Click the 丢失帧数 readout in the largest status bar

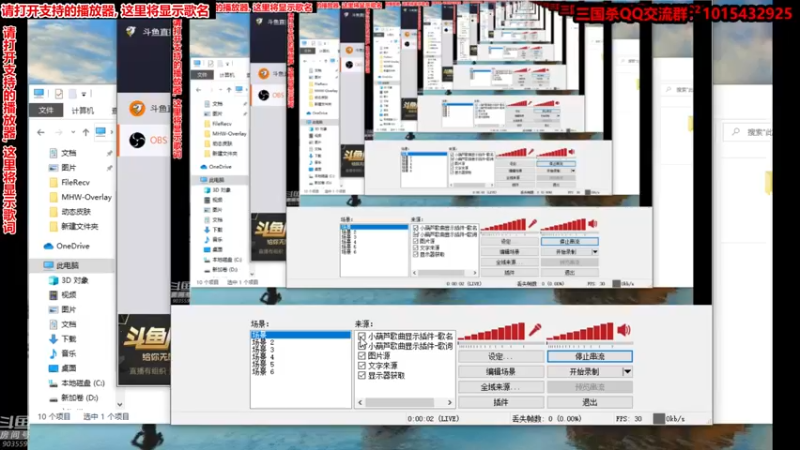click(x=546, y=418)
